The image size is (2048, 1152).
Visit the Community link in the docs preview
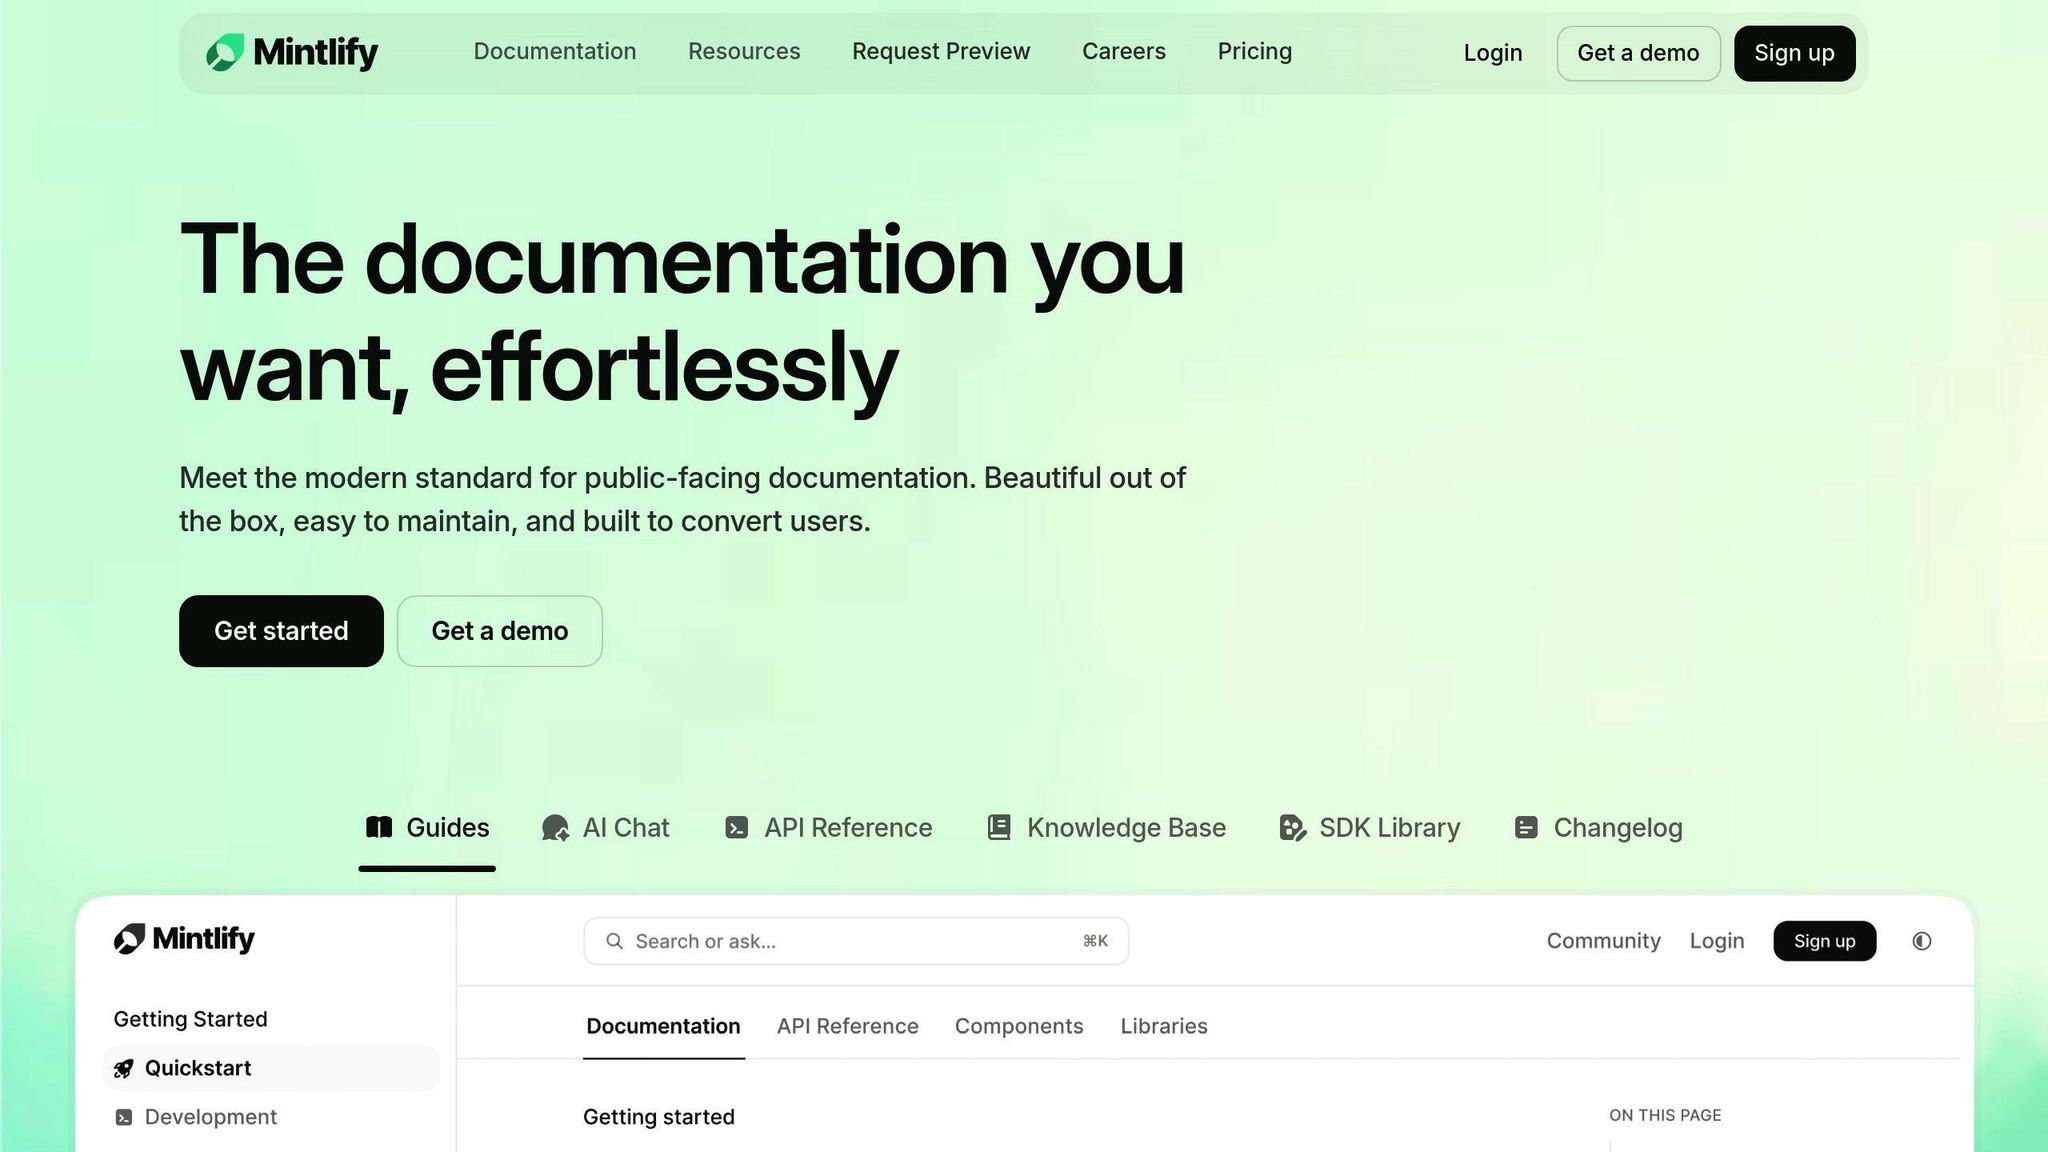tap(1602, 940)
